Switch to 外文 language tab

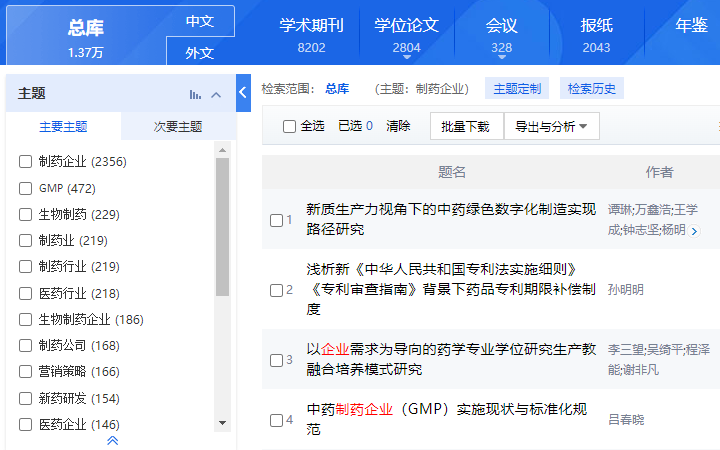[200, 52]
